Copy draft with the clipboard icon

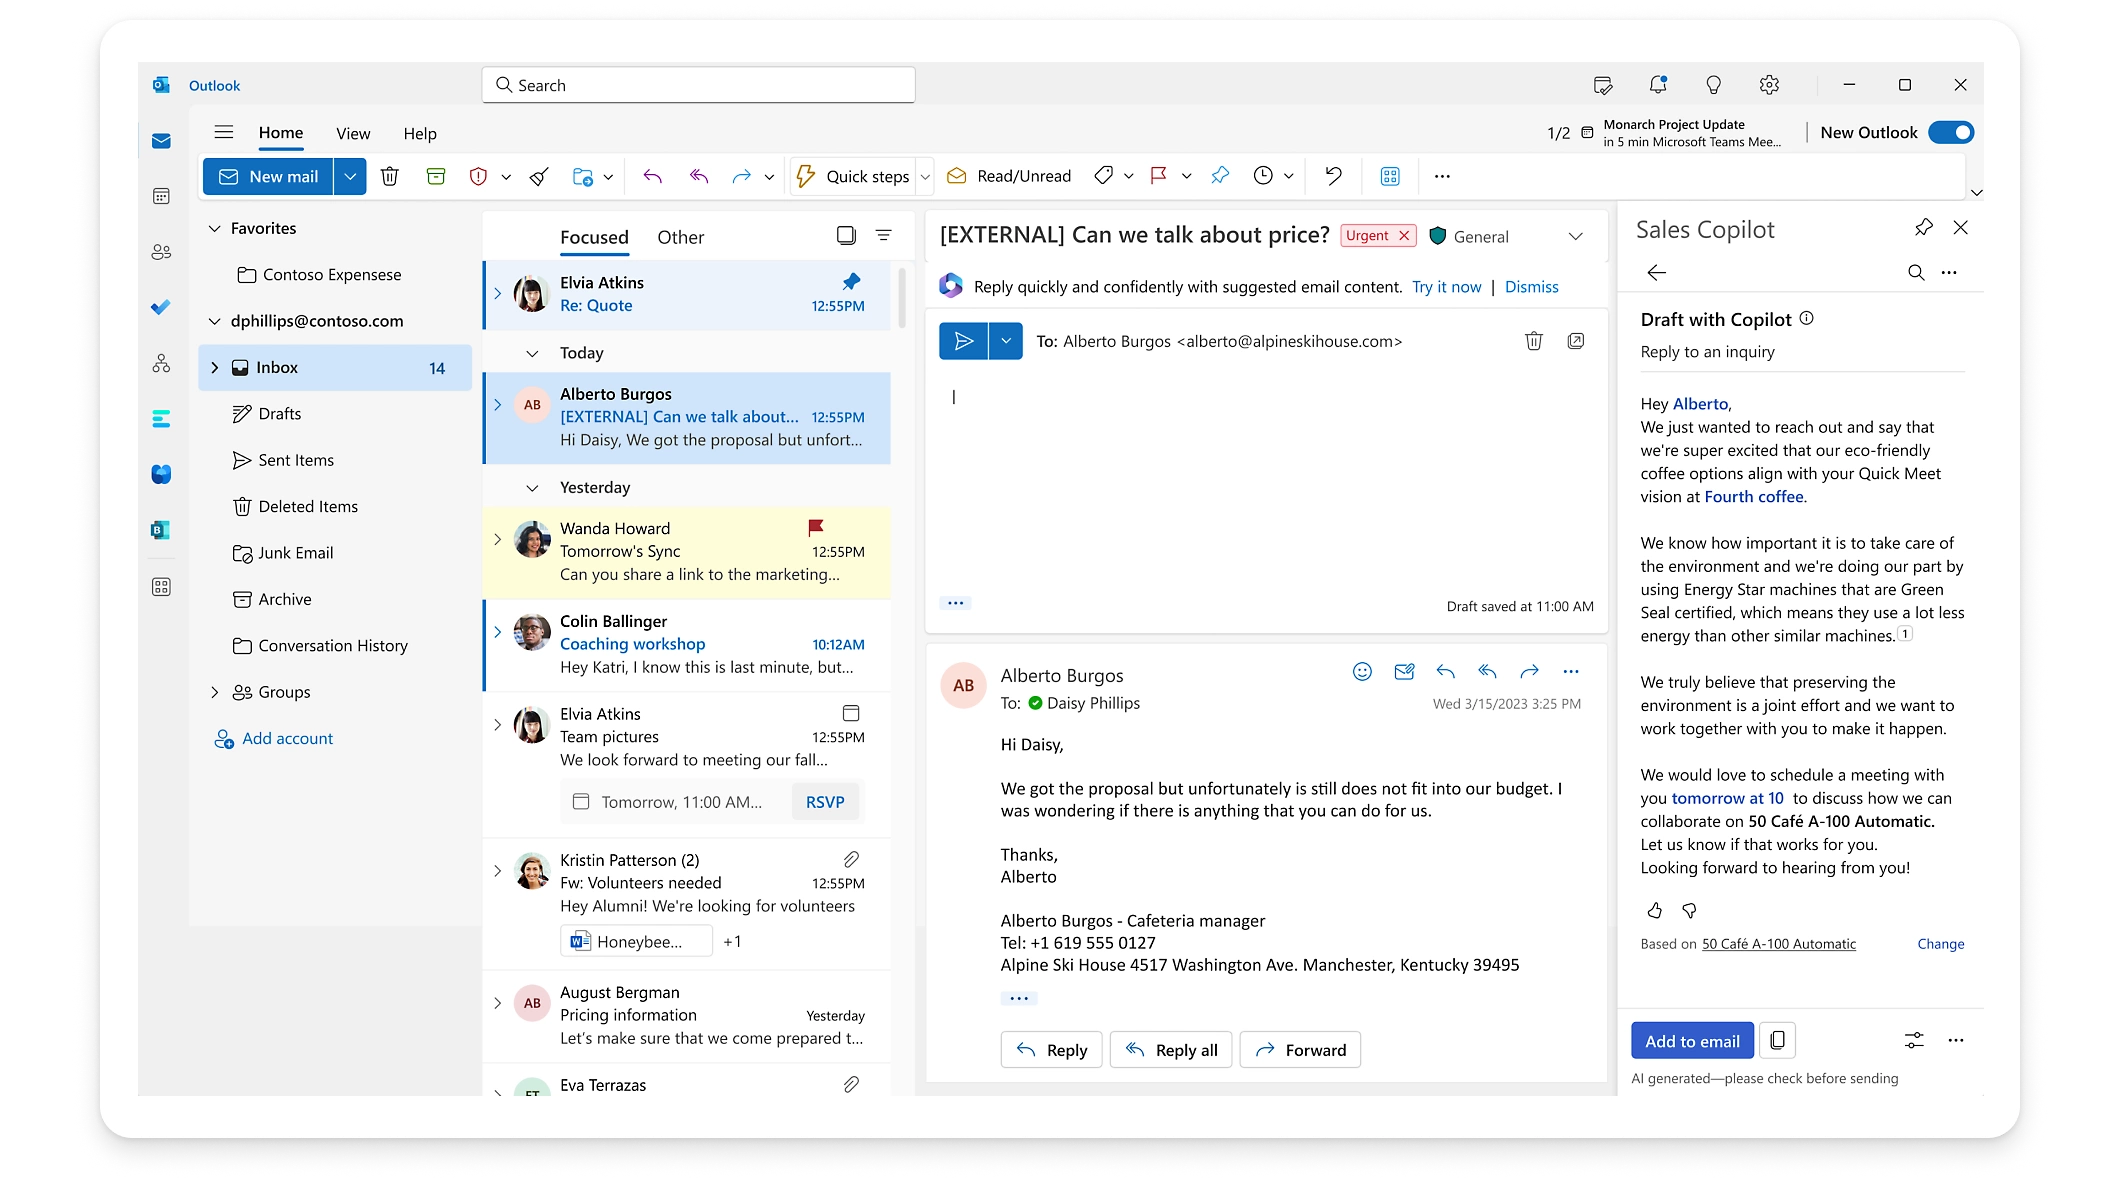coord(1777,1040)
